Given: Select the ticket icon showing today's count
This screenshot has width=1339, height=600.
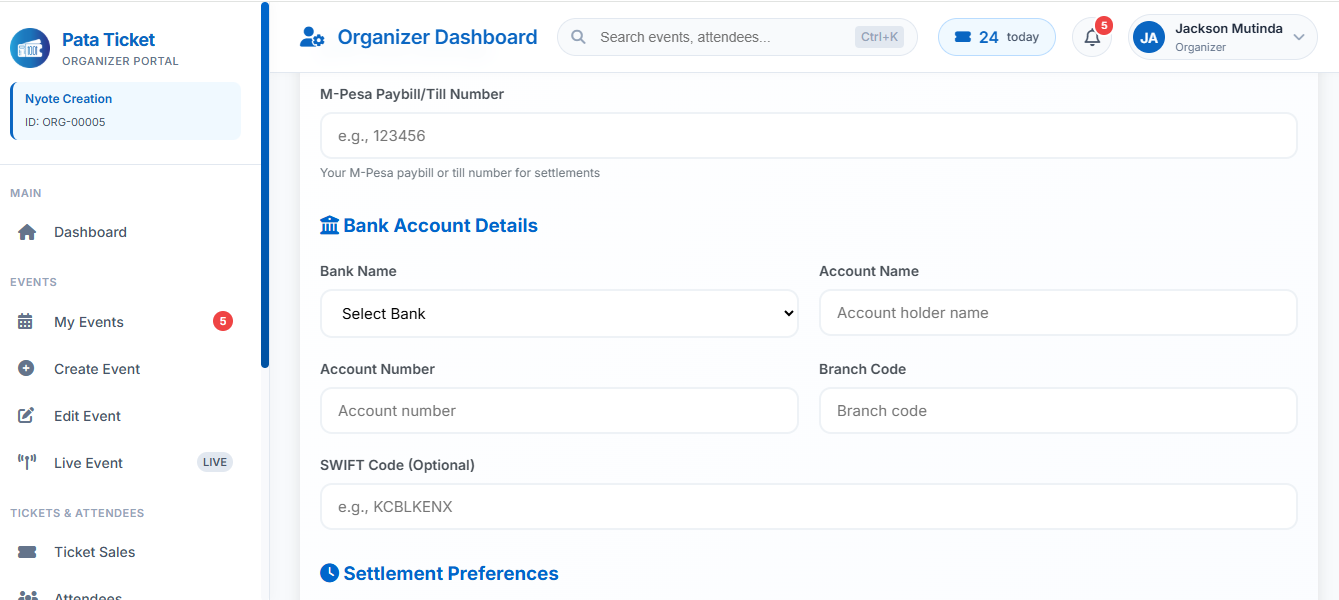Looking at the screenshot, I should 963,36.
